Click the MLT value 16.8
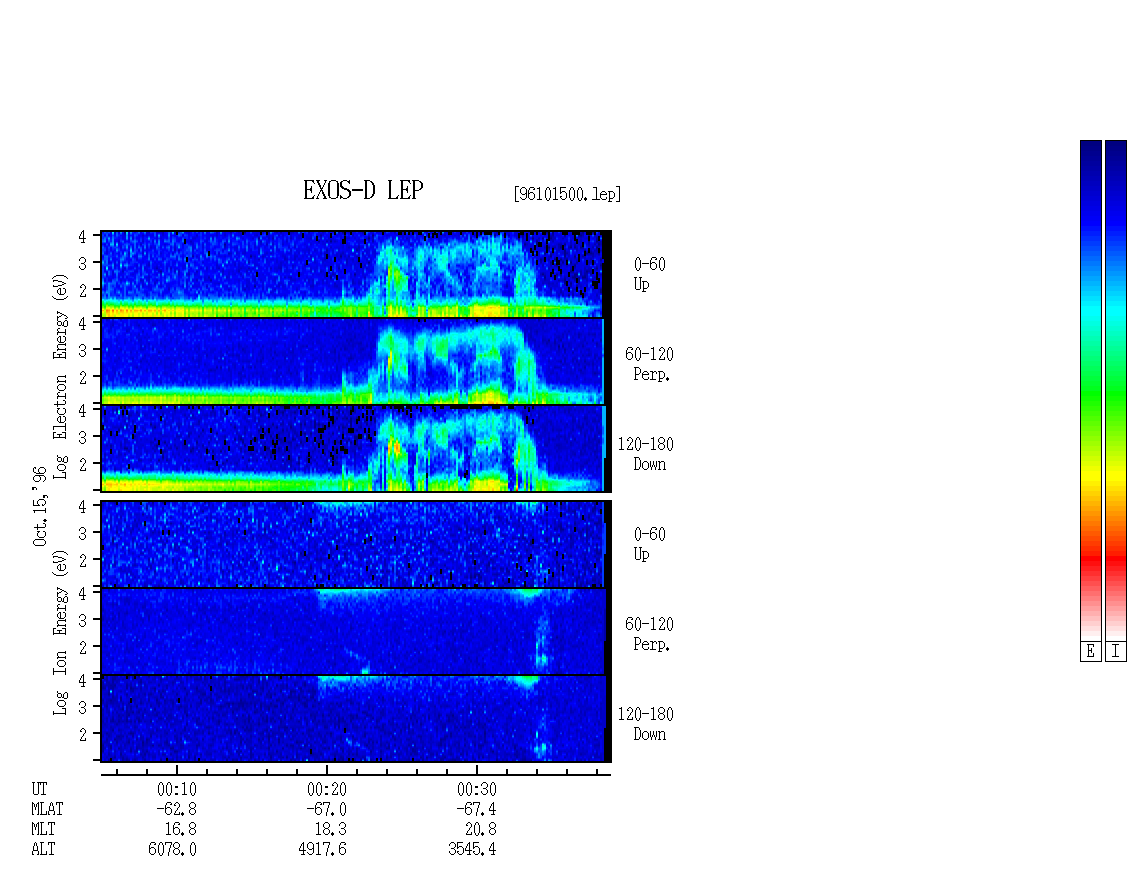The height and width of the screenshot is (875, 1130). coord(181,830)
